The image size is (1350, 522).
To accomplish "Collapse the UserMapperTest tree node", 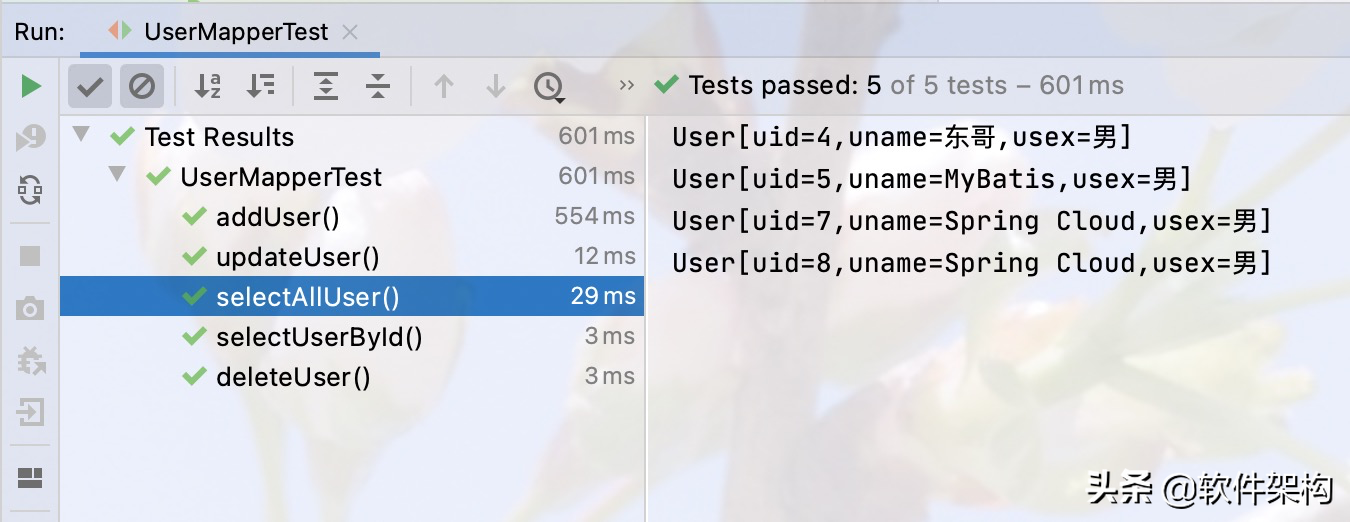I will [x=118, y=175].
